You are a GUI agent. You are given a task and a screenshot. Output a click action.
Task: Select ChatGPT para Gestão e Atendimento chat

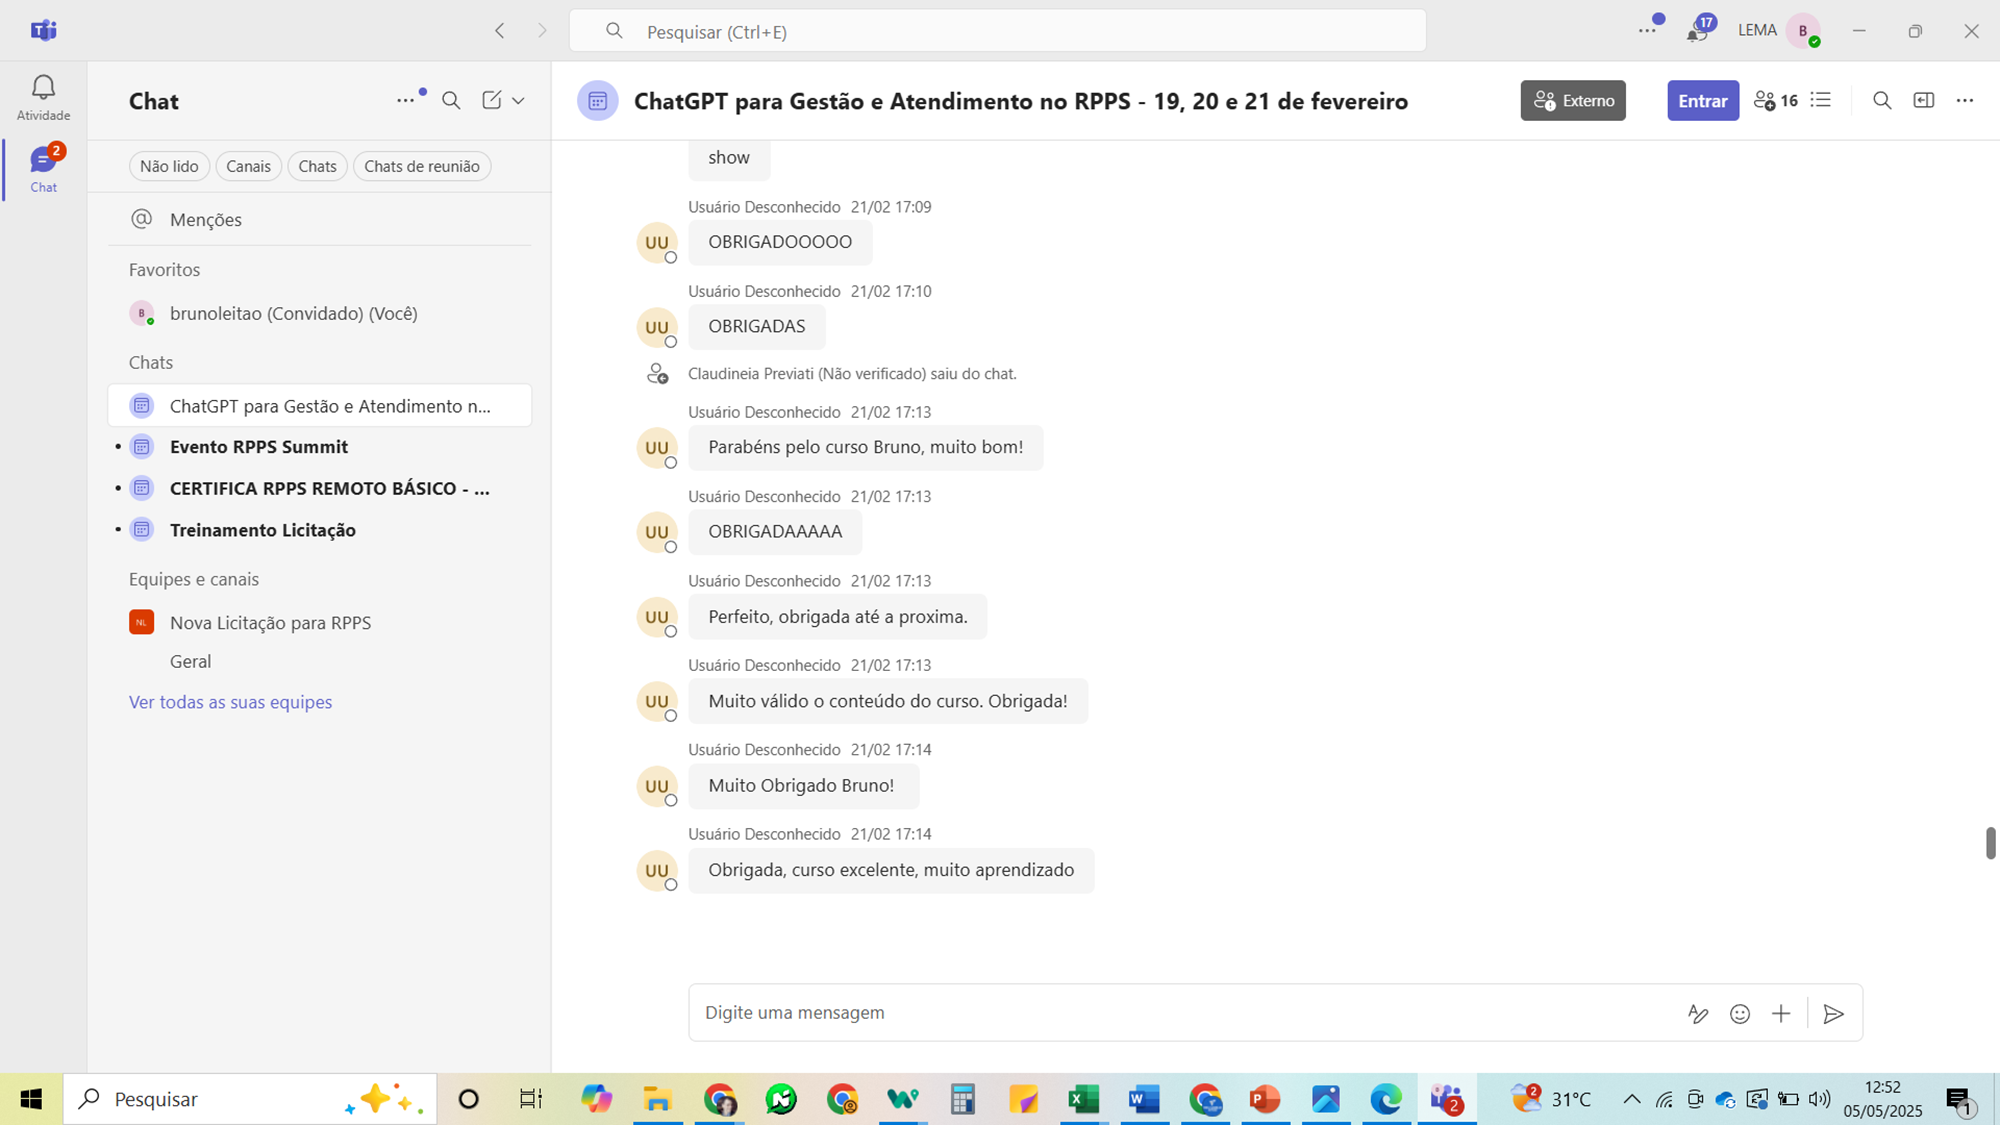pos(320,406)
